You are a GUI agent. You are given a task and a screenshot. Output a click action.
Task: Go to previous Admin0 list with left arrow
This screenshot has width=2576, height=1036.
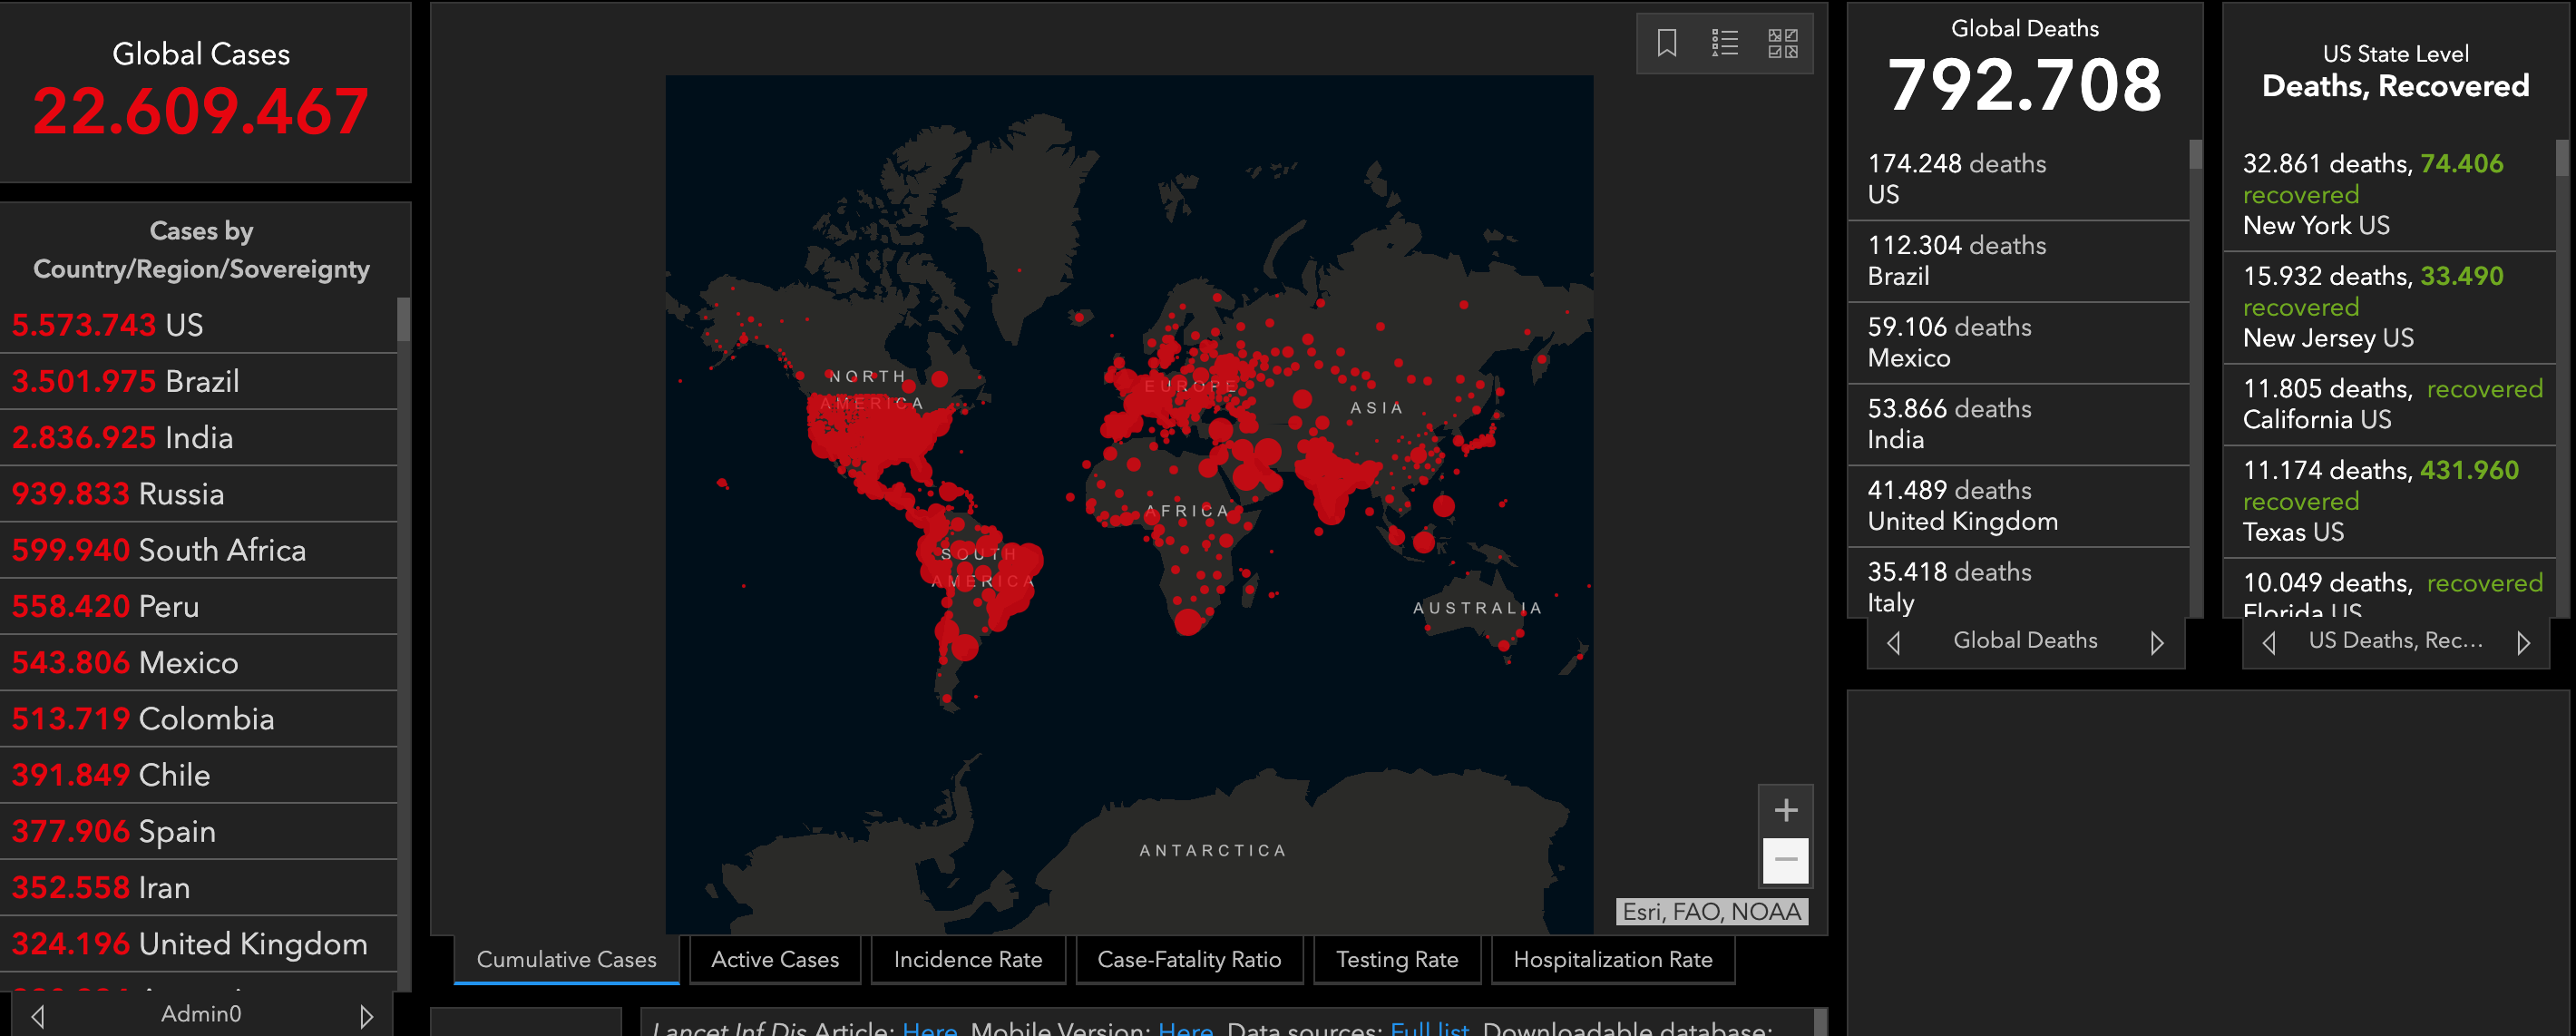38,1016
